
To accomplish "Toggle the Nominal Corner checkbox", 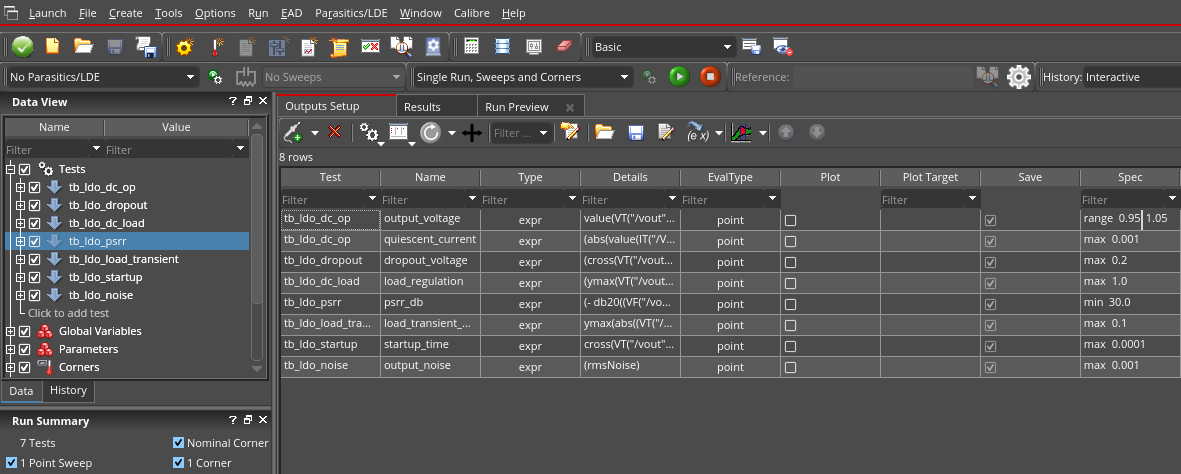I will pyautogui.click(x=179, y=443).
